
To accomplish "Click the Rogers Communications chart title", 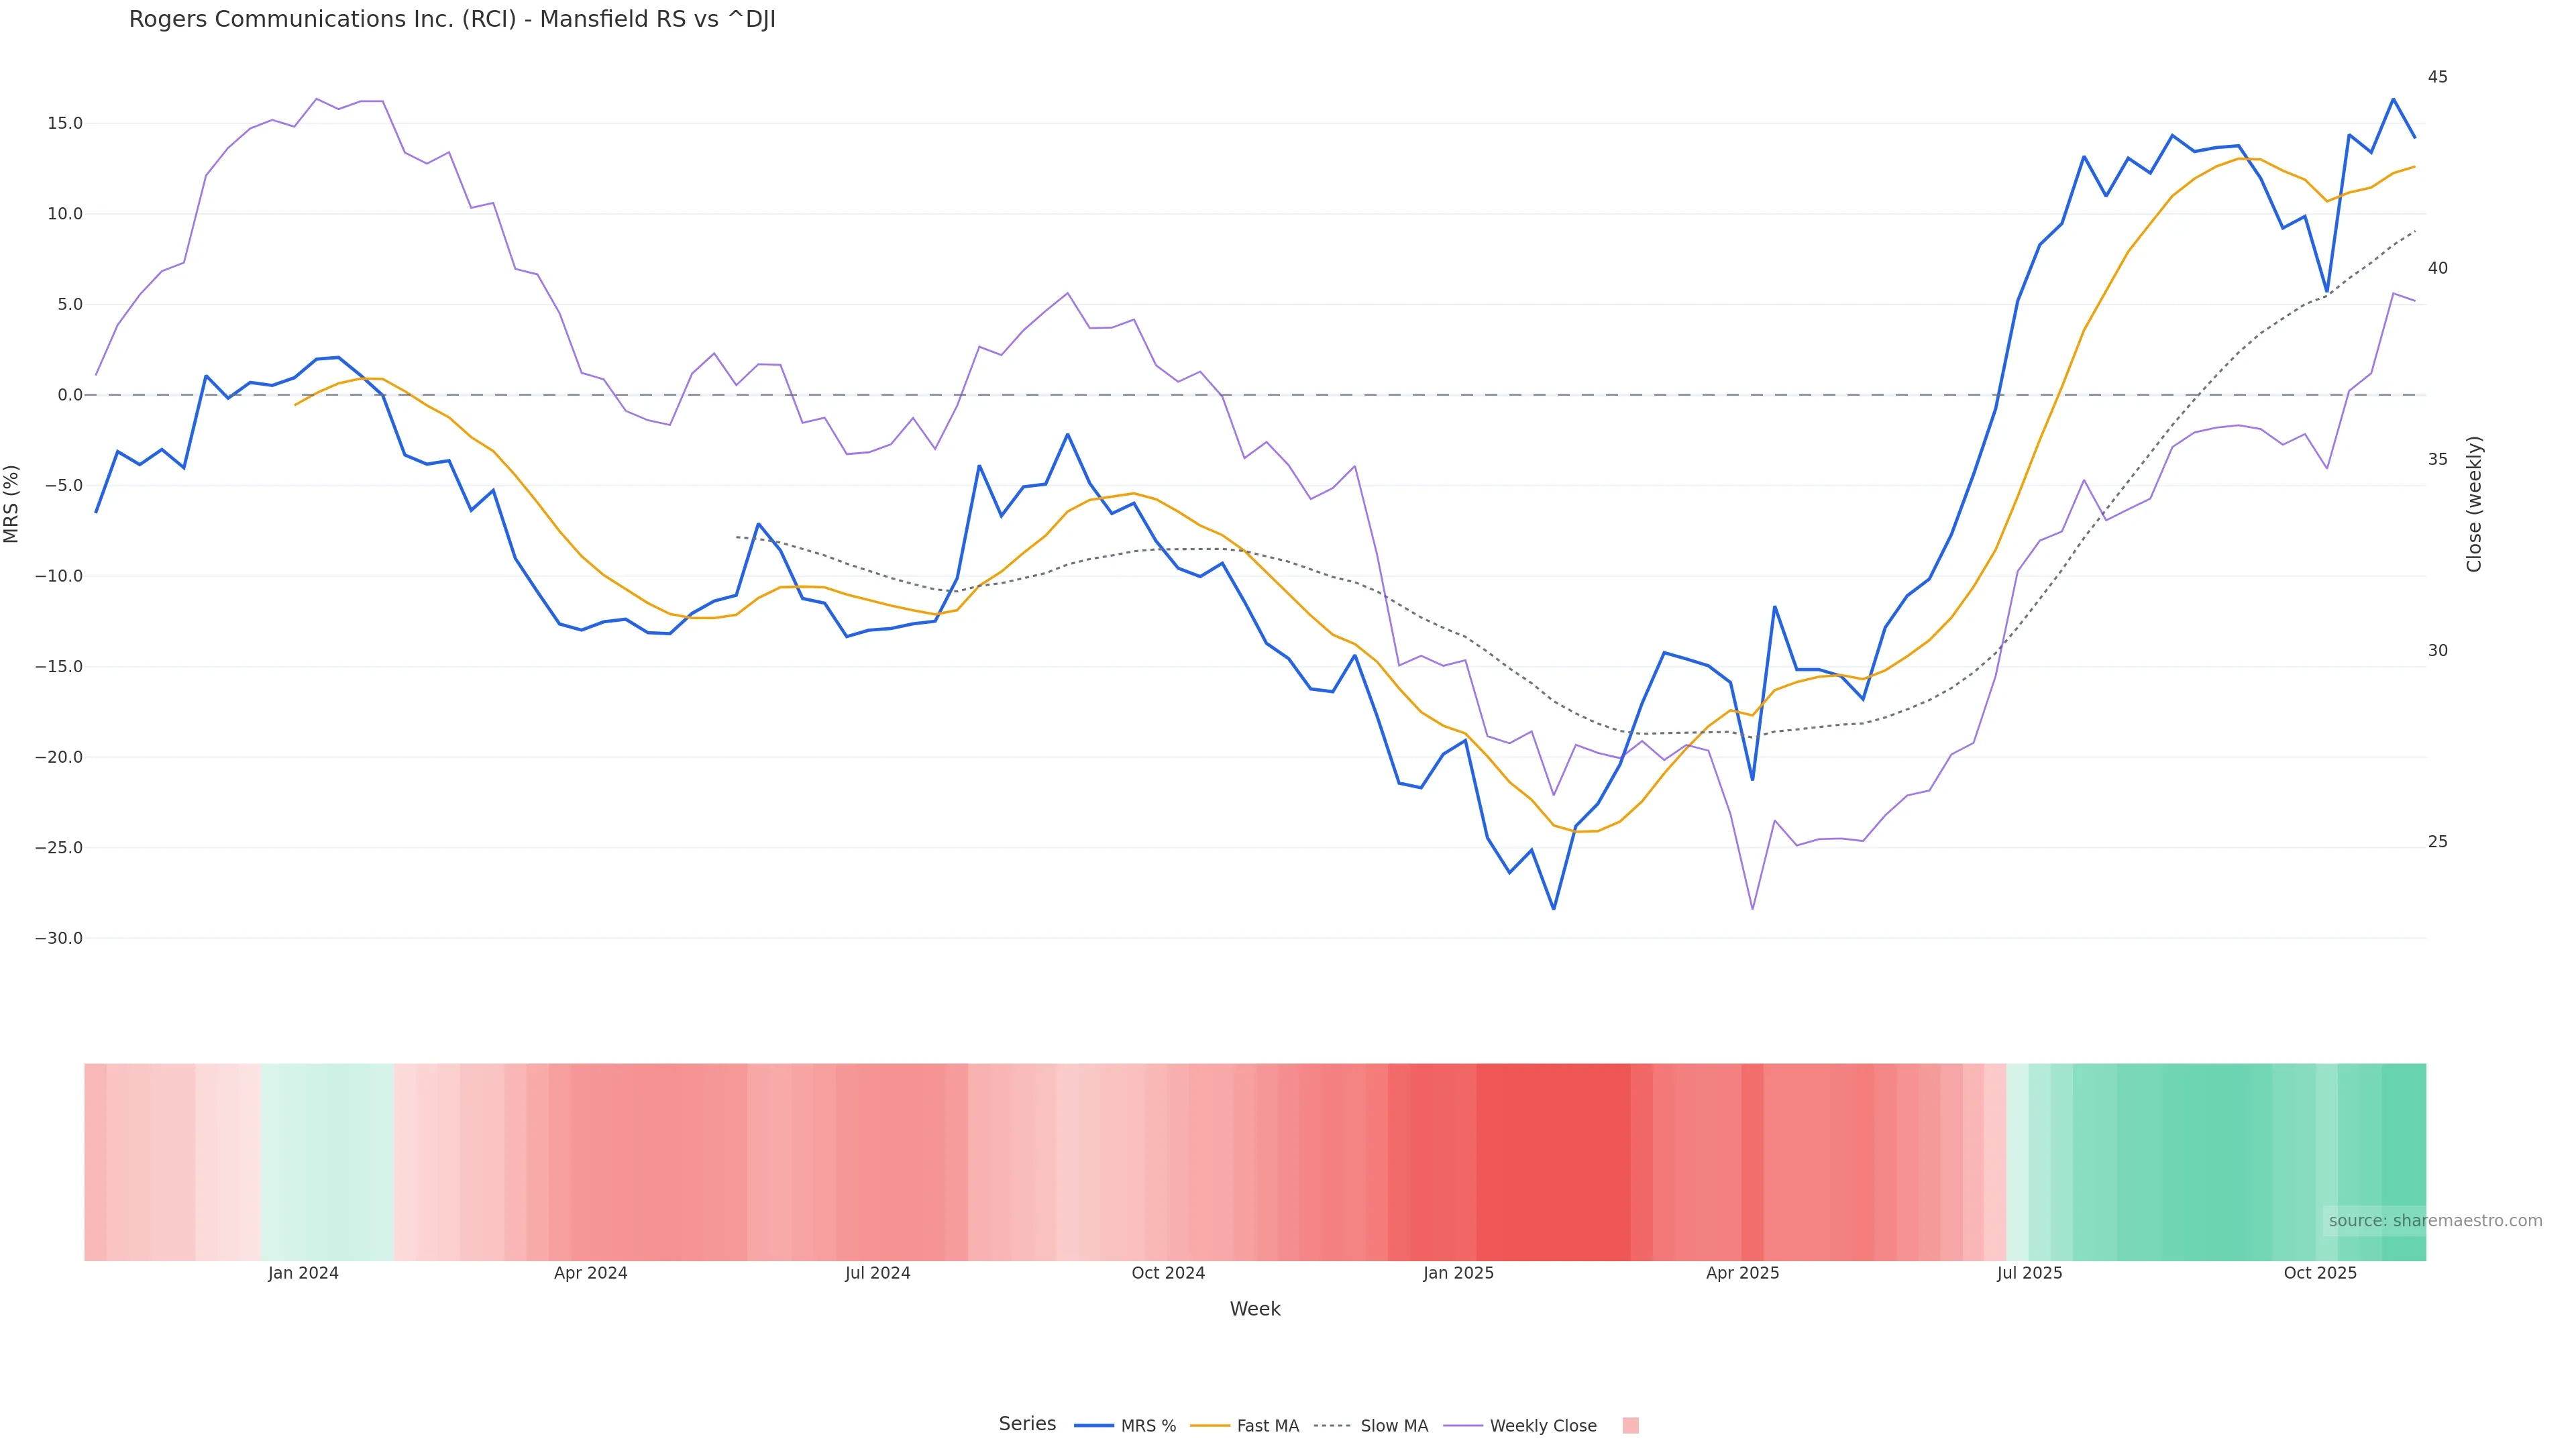I will [452, 20].
